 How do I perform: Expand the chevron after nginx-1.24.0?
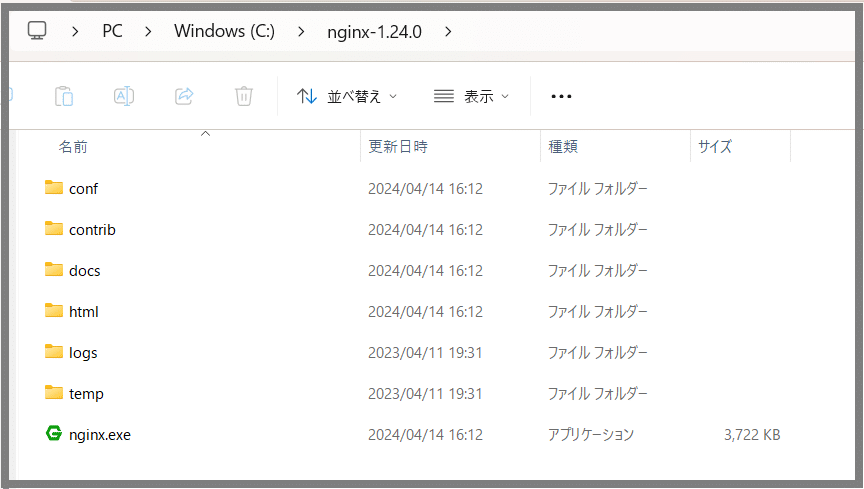pos(448,31)
